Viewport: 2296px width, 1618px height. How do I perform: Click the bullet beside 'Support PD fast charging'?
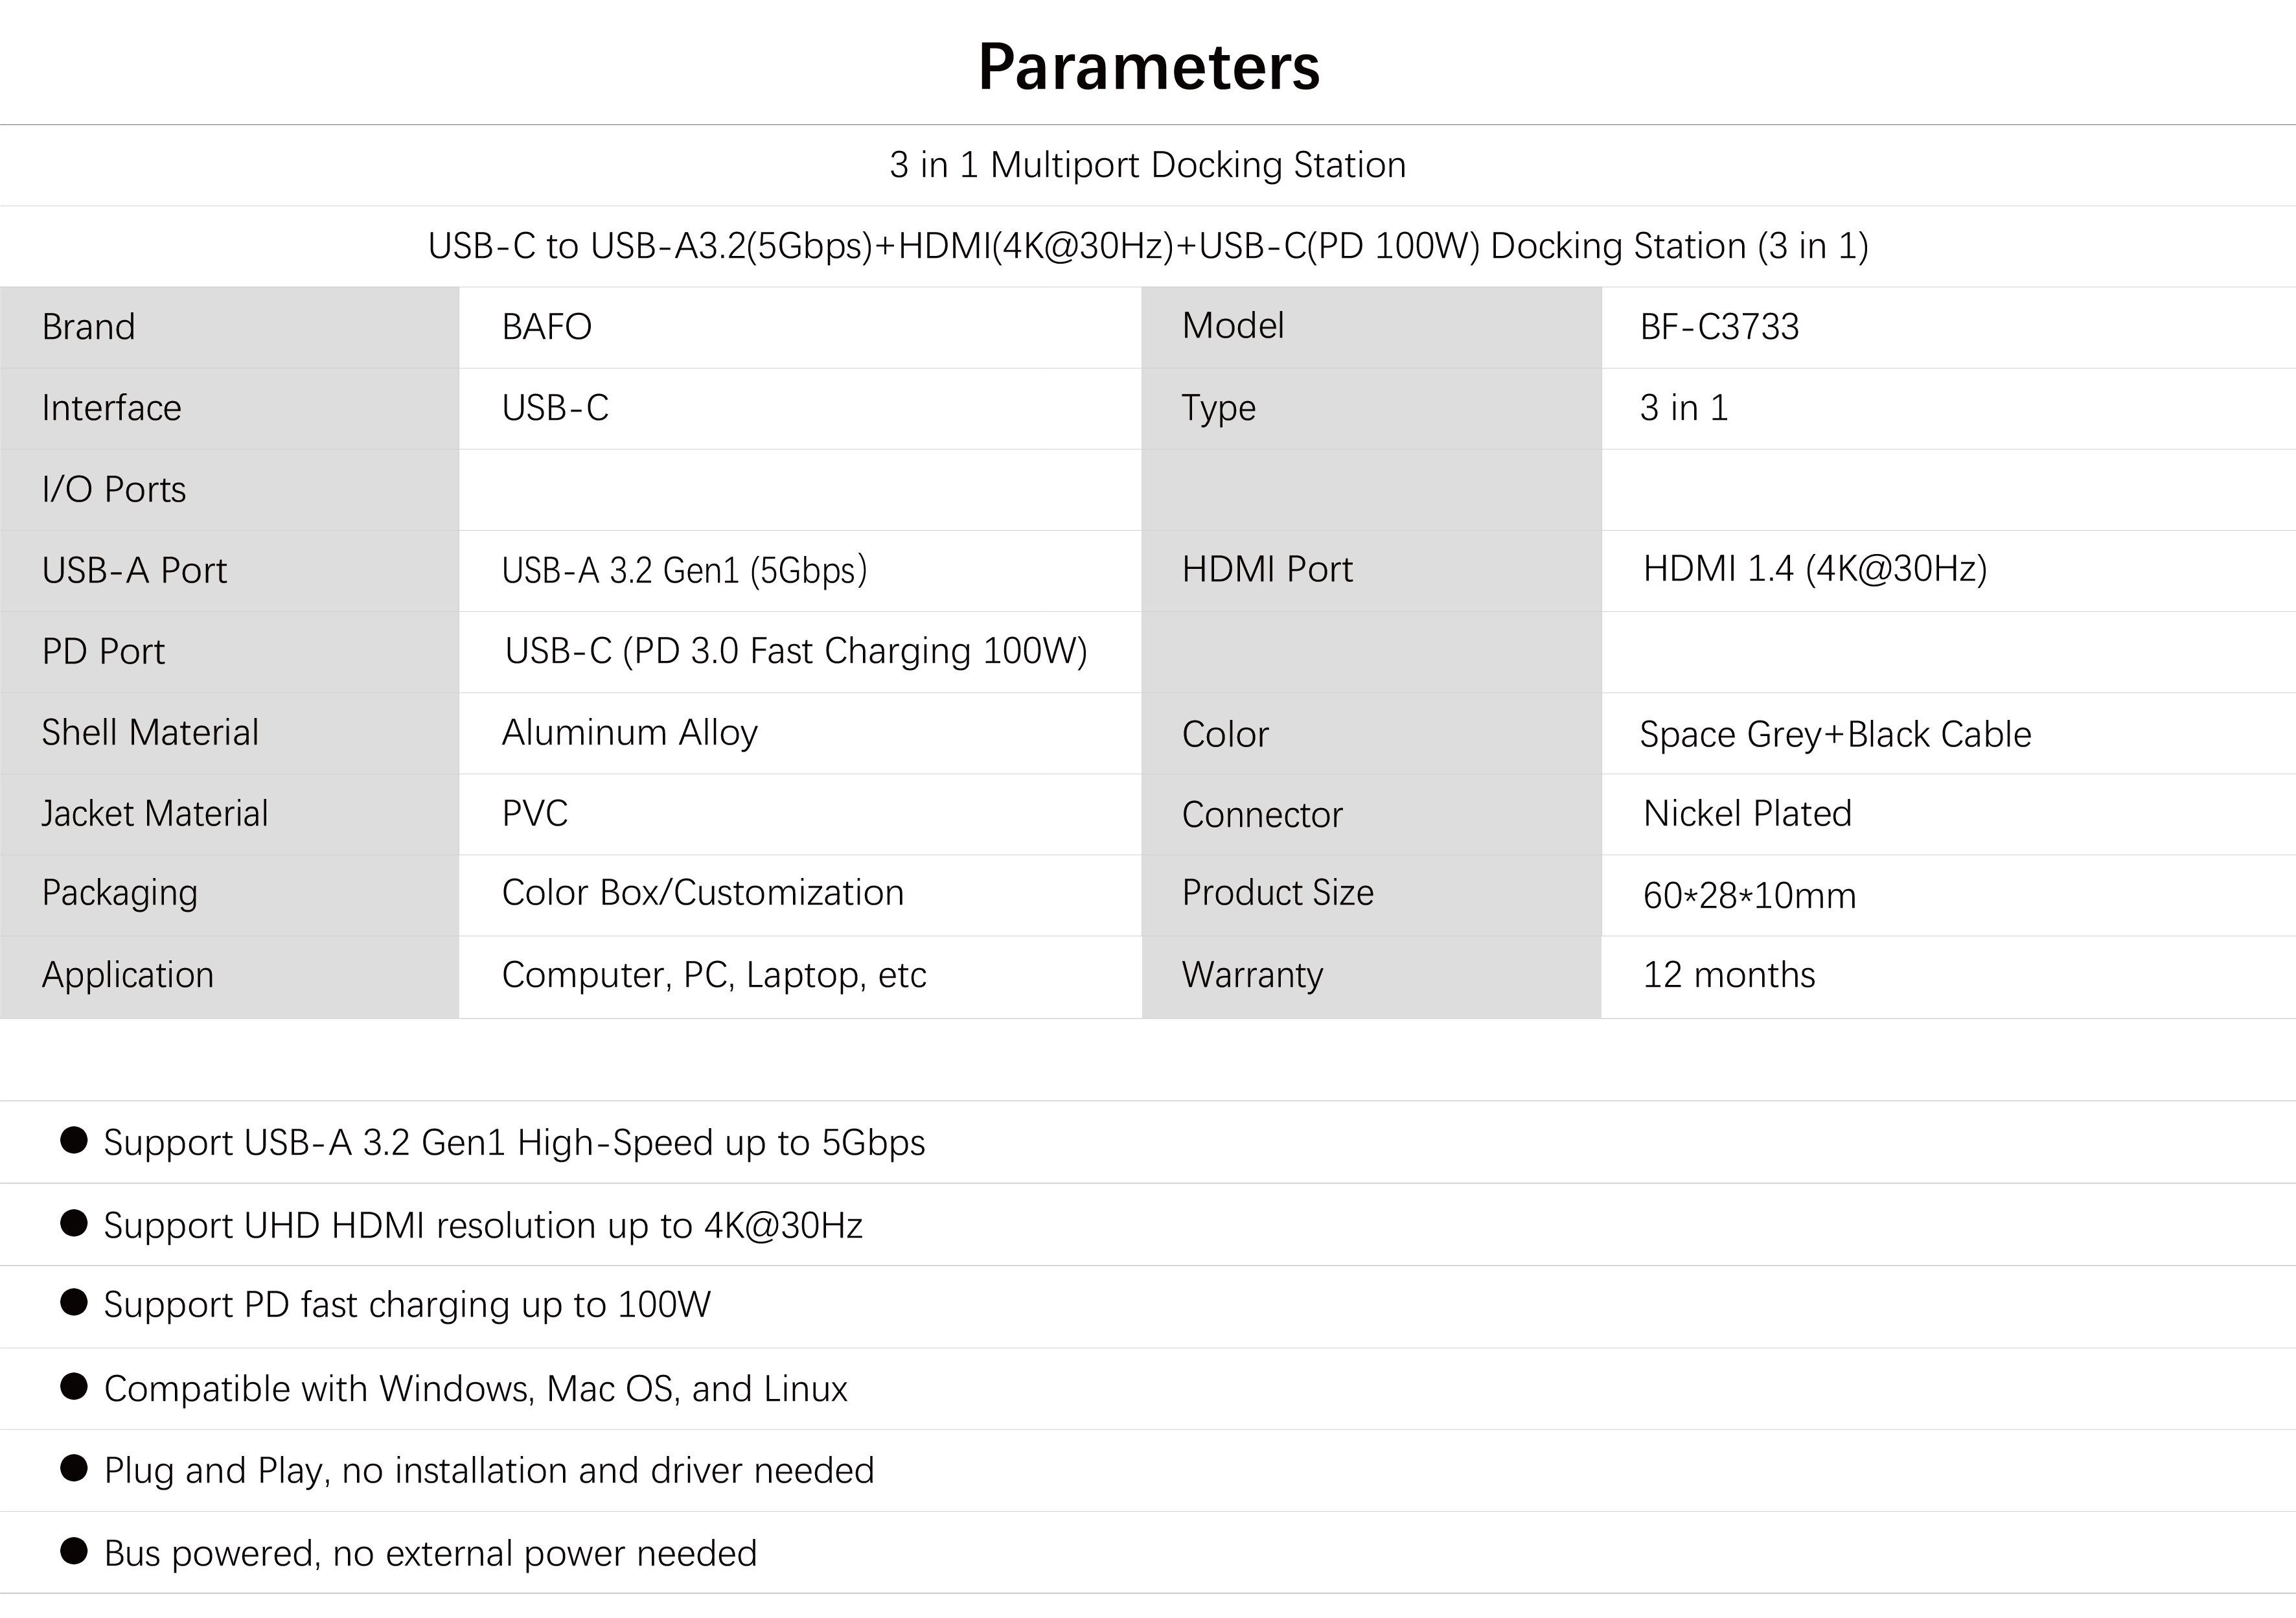pos(74,1302)
